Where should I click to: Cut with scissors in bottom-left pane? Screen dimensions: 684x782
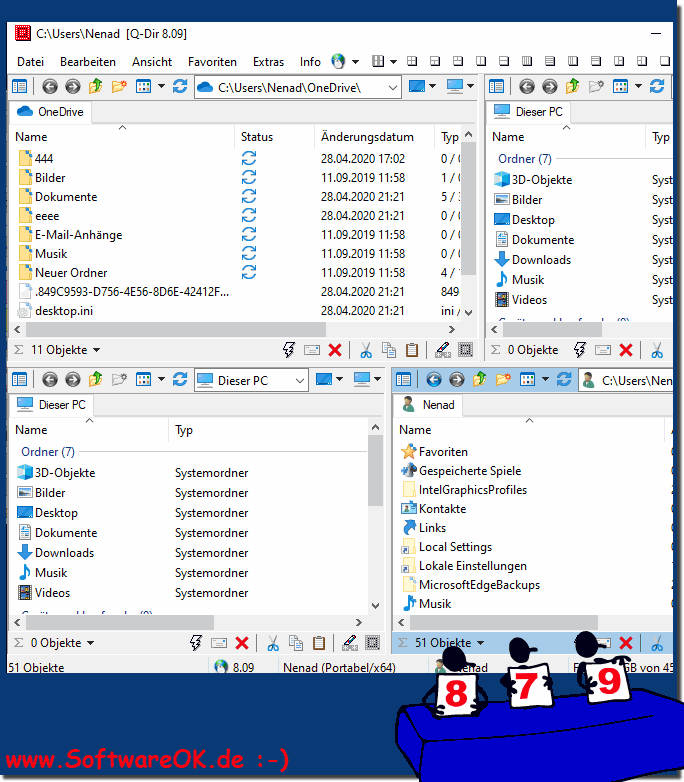pyautogui.click(x=273, y=643)
